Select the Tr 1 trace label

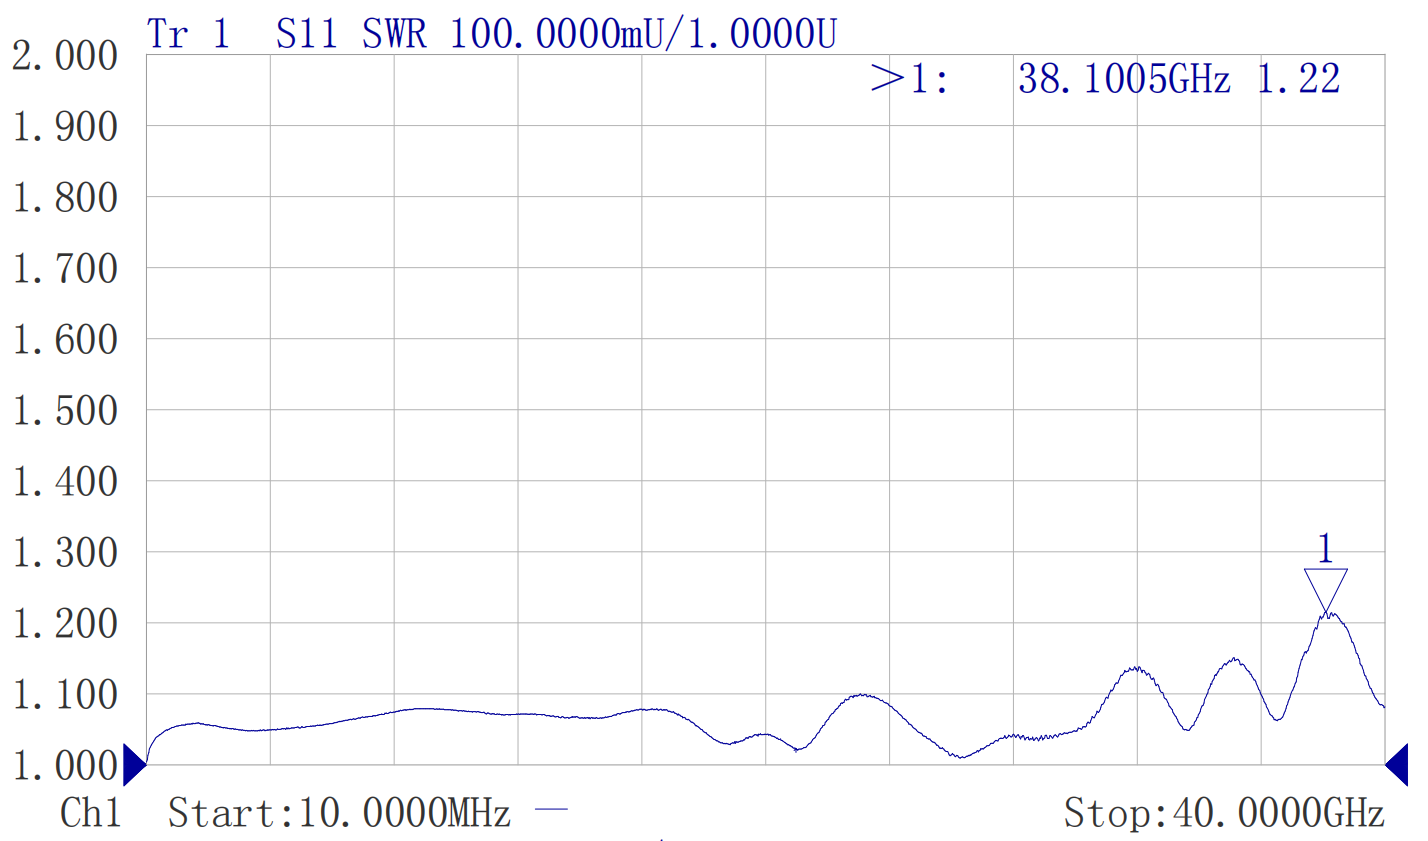click(x=188, y=34)
